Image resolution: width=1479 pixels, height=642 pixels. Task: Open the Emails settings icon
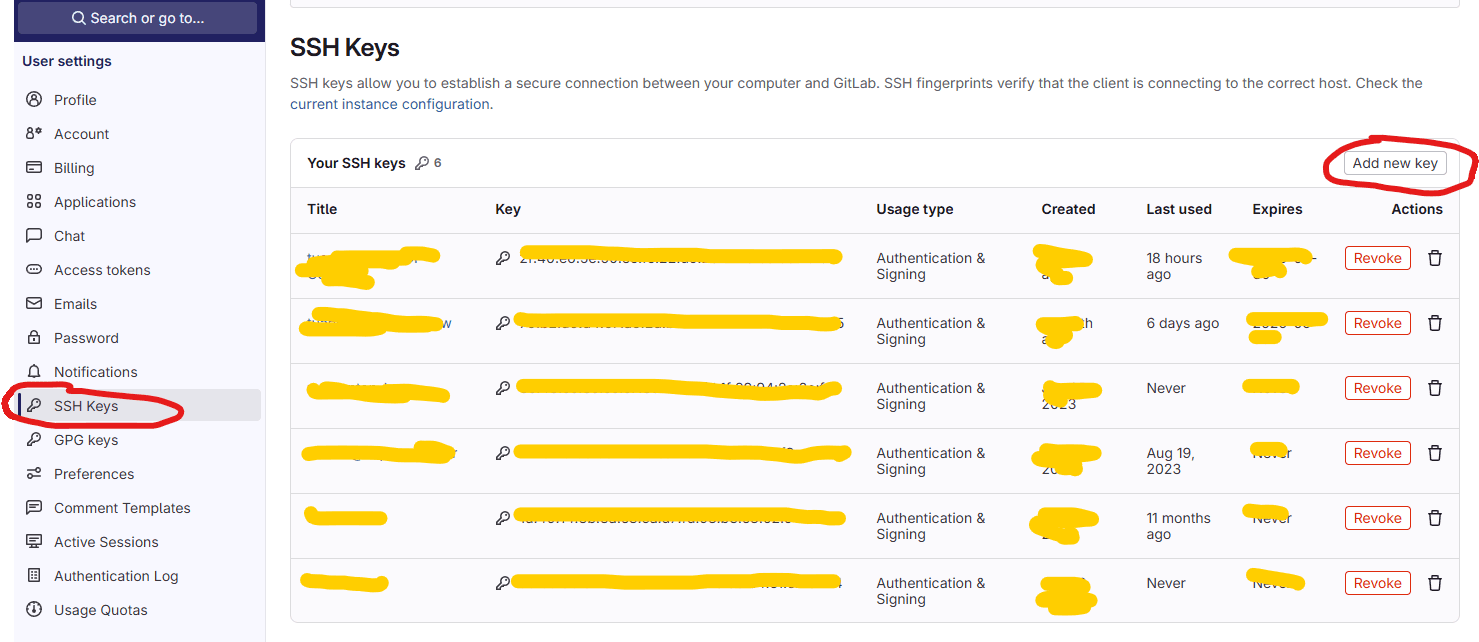click(33, 303)
